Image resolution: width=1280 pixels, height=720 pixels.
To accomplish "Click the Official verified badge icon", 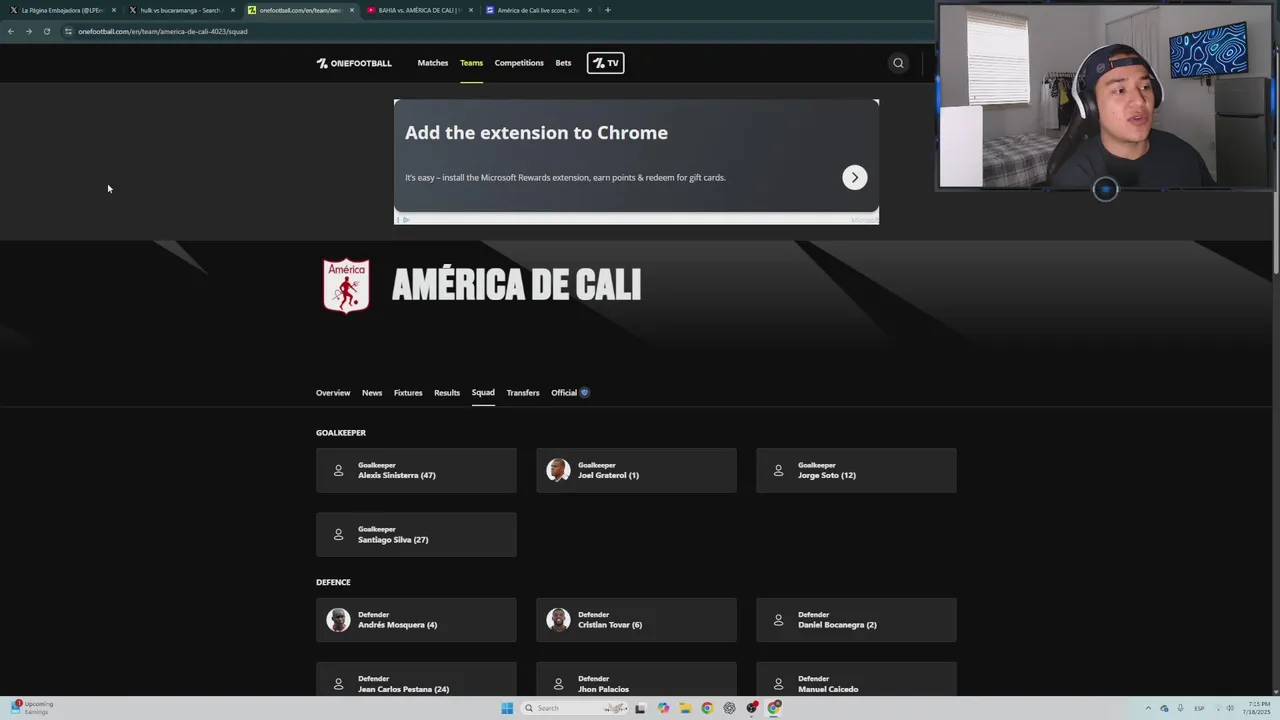I will coord(585,393).
